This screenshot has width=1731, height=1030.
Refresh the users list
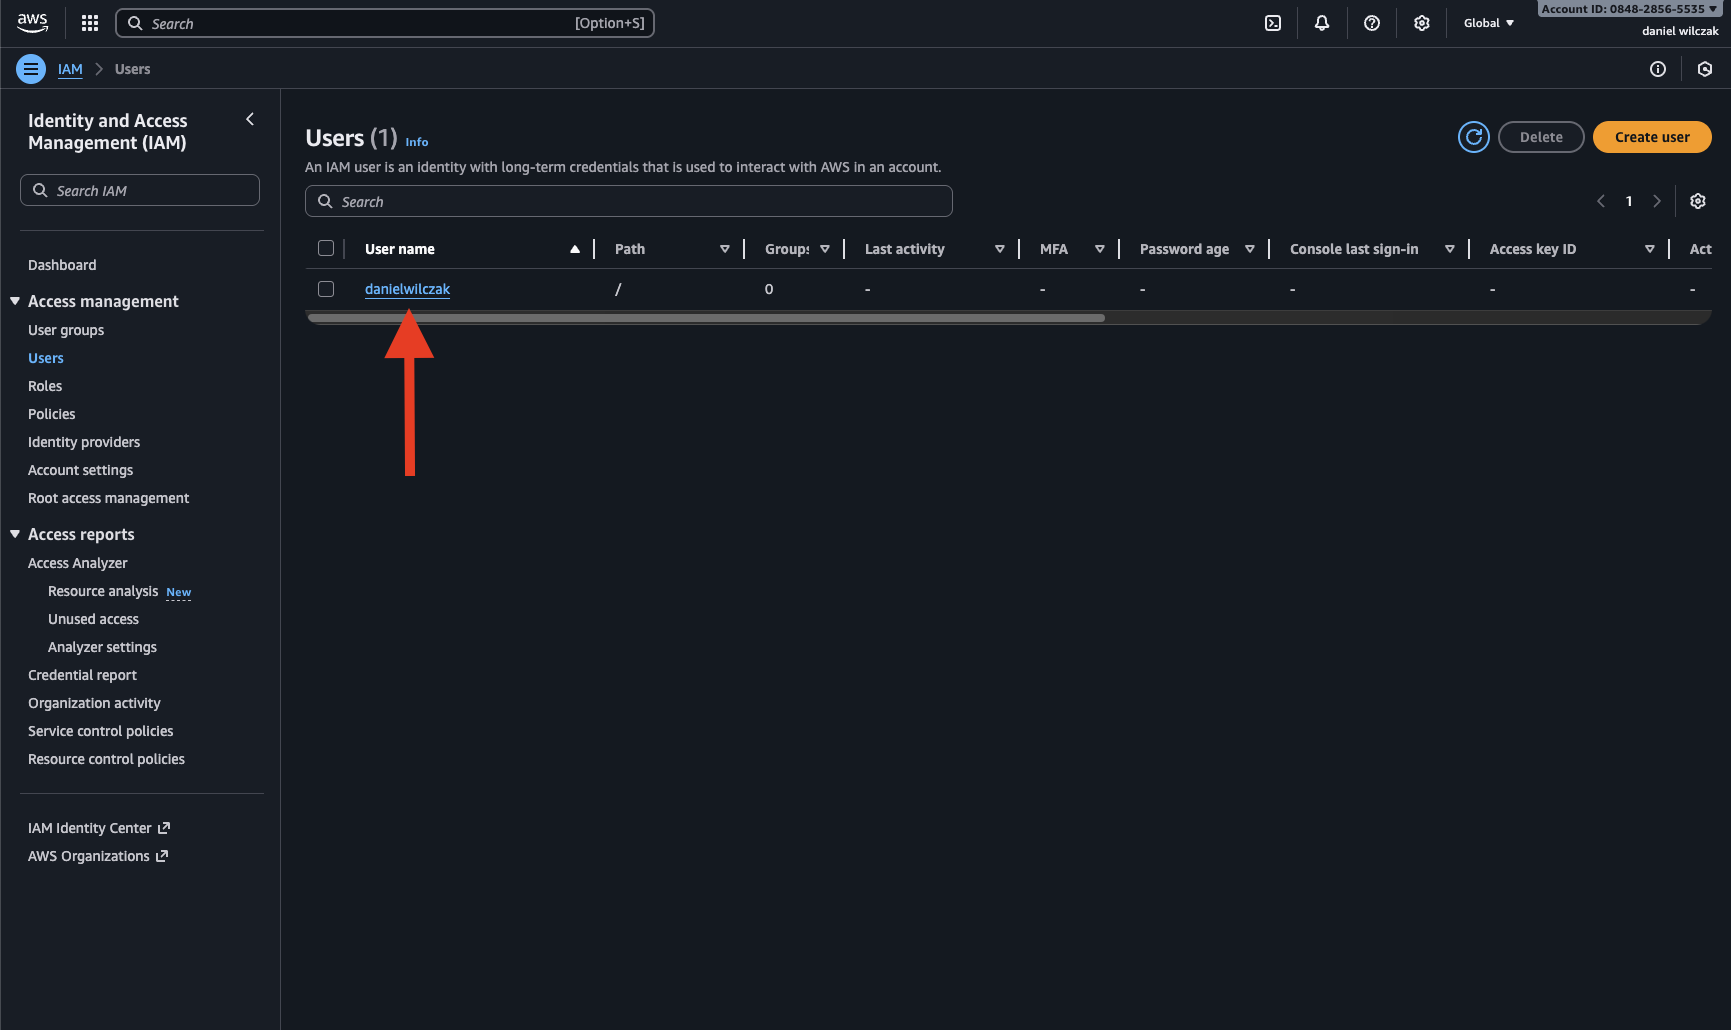(1473, 137)
